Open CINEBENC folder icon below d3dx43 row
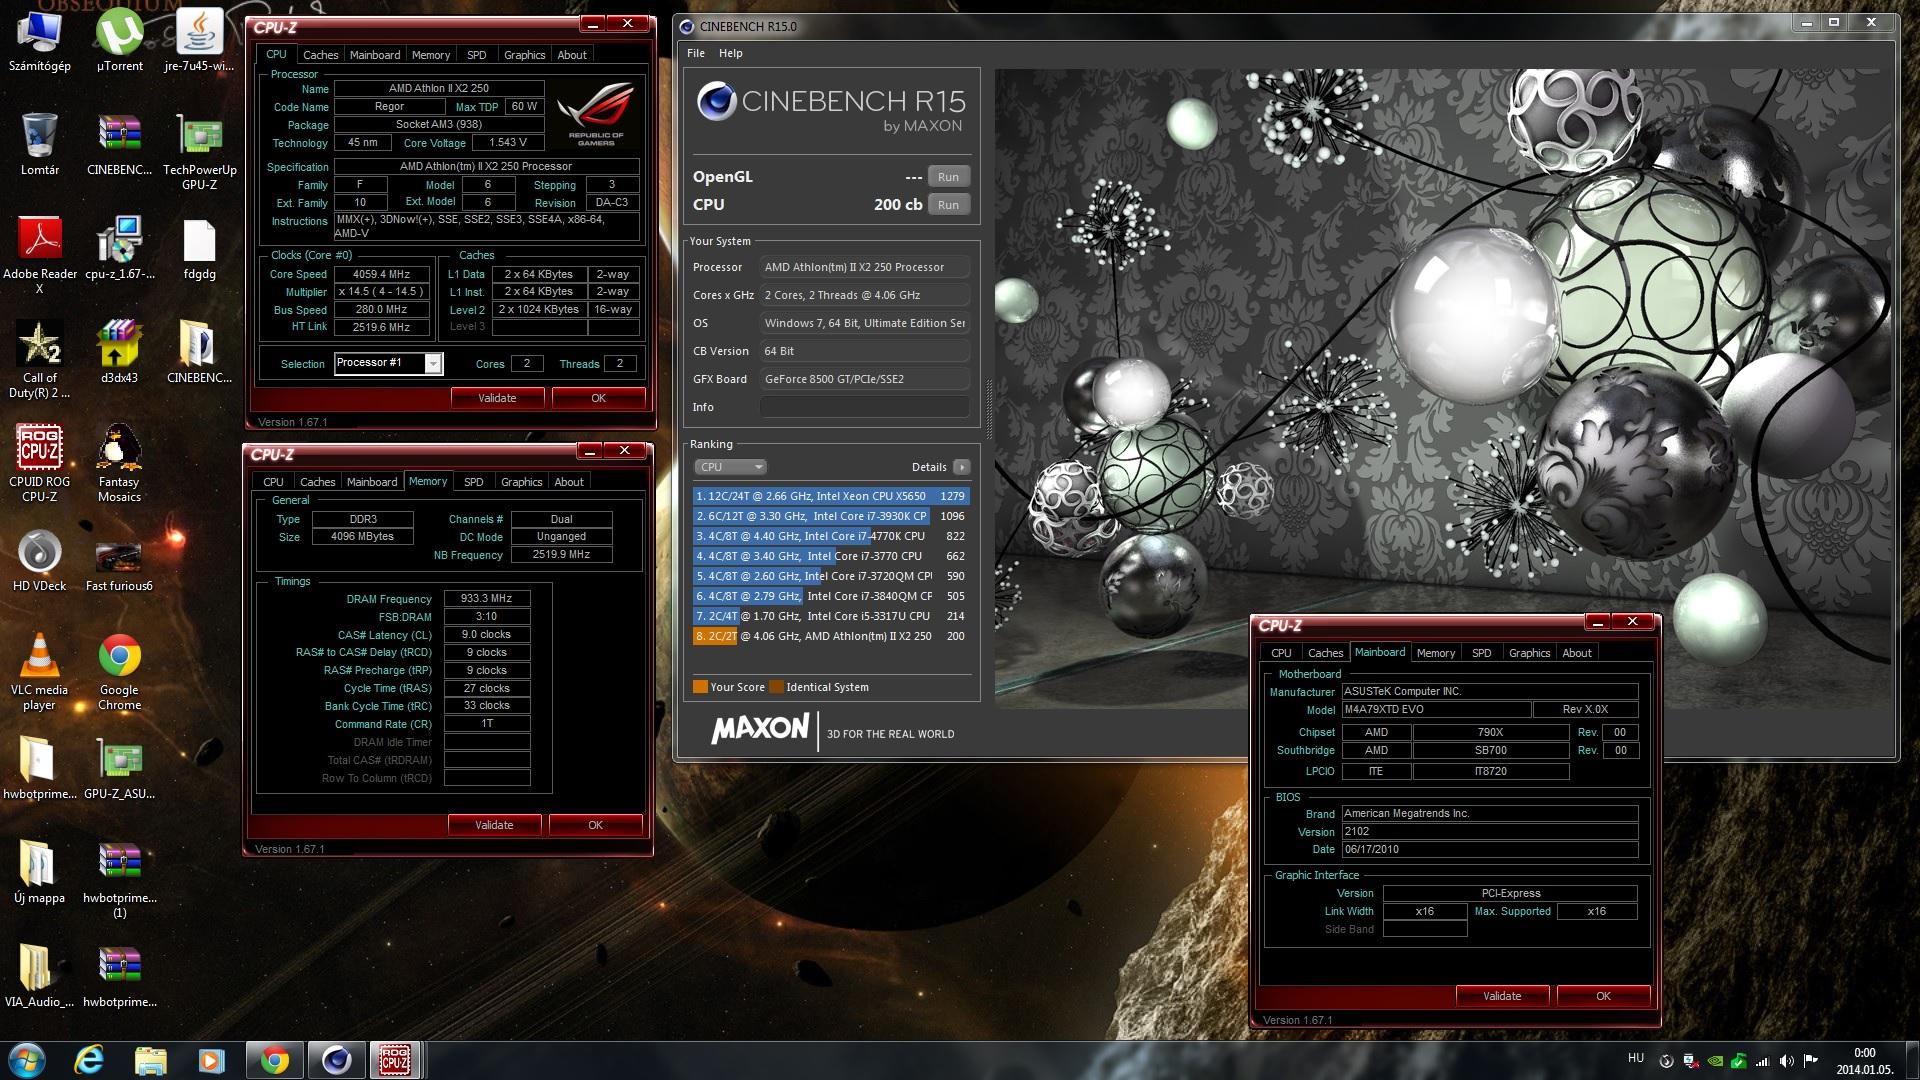The width and height of the screenshot is (1920, 1080). [x=199, y=352]
